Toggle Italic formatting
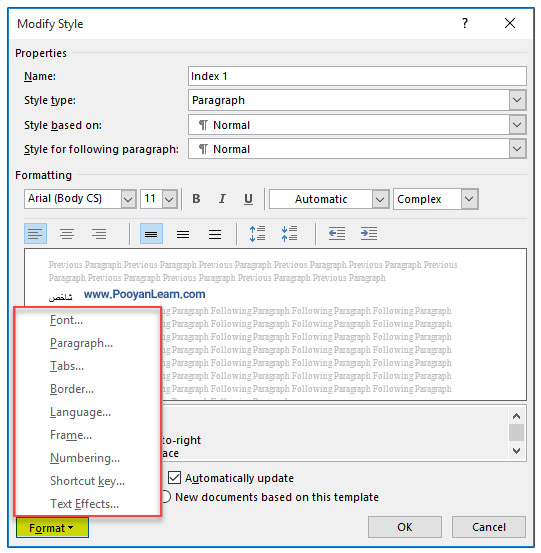The width and height of the screenshot is (541, 553). pyautogui.click(x=222, y=199)
